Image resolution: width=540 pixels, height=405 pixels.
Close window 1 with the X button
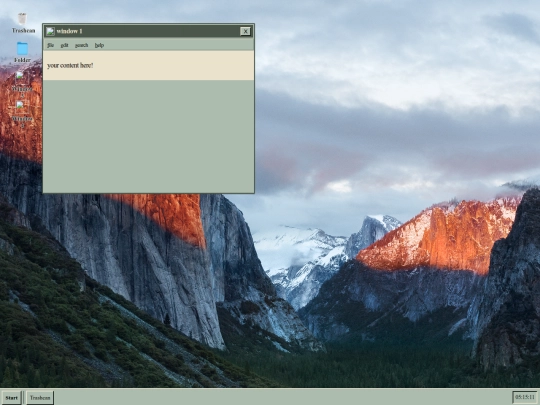pyautogui.click(x=245, y=31)
